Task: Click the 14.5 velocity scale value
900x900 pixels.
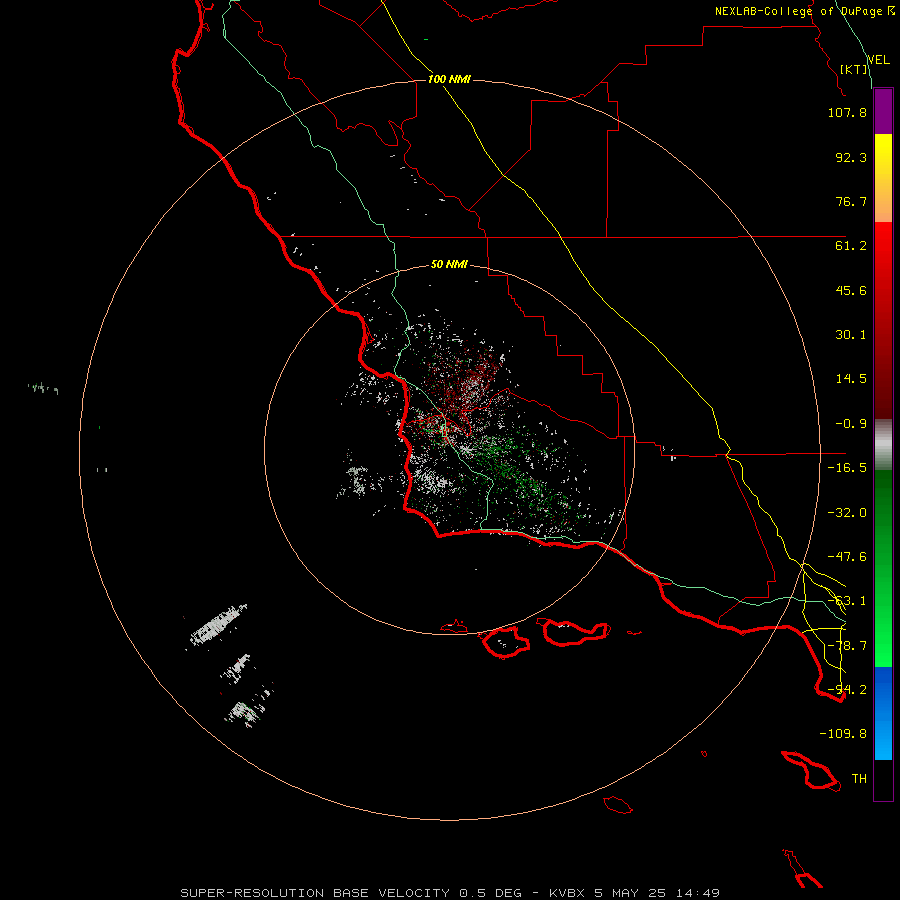Action: [x=851, y=379]
